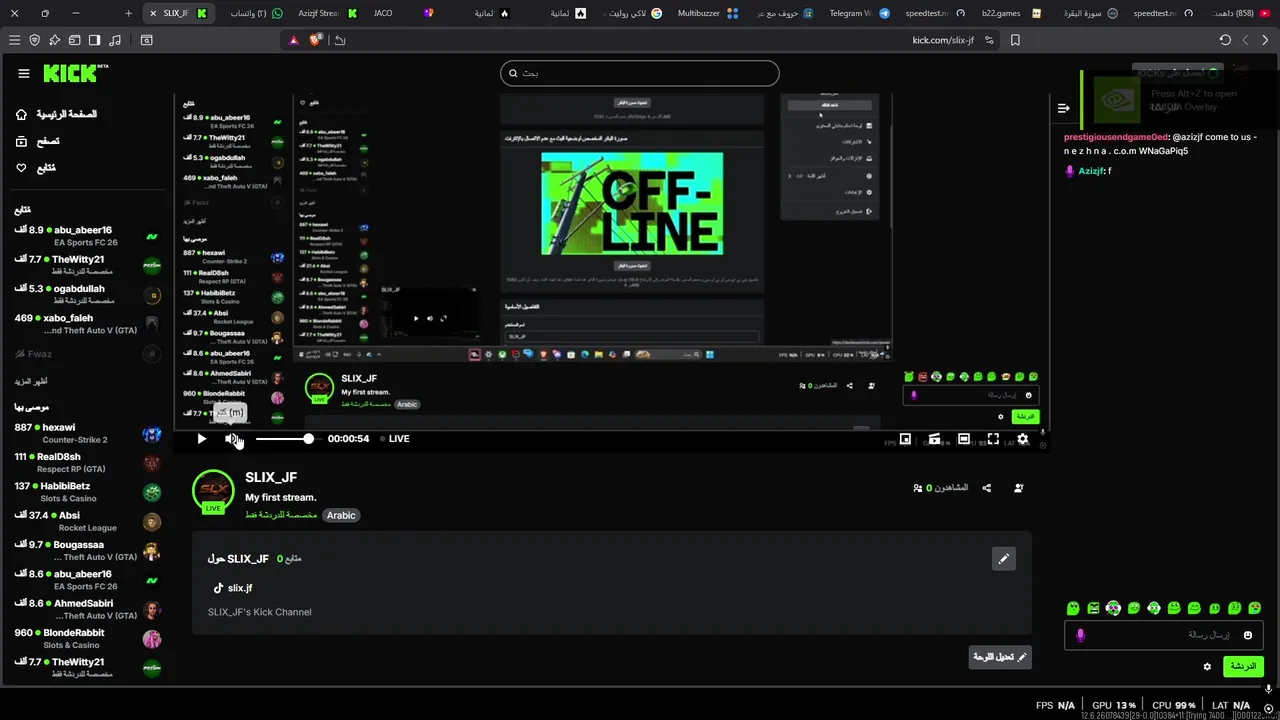1280x720 pixels.
Task: Open a new browser tab
Action: pyautogui.click(x=128, y=13)
